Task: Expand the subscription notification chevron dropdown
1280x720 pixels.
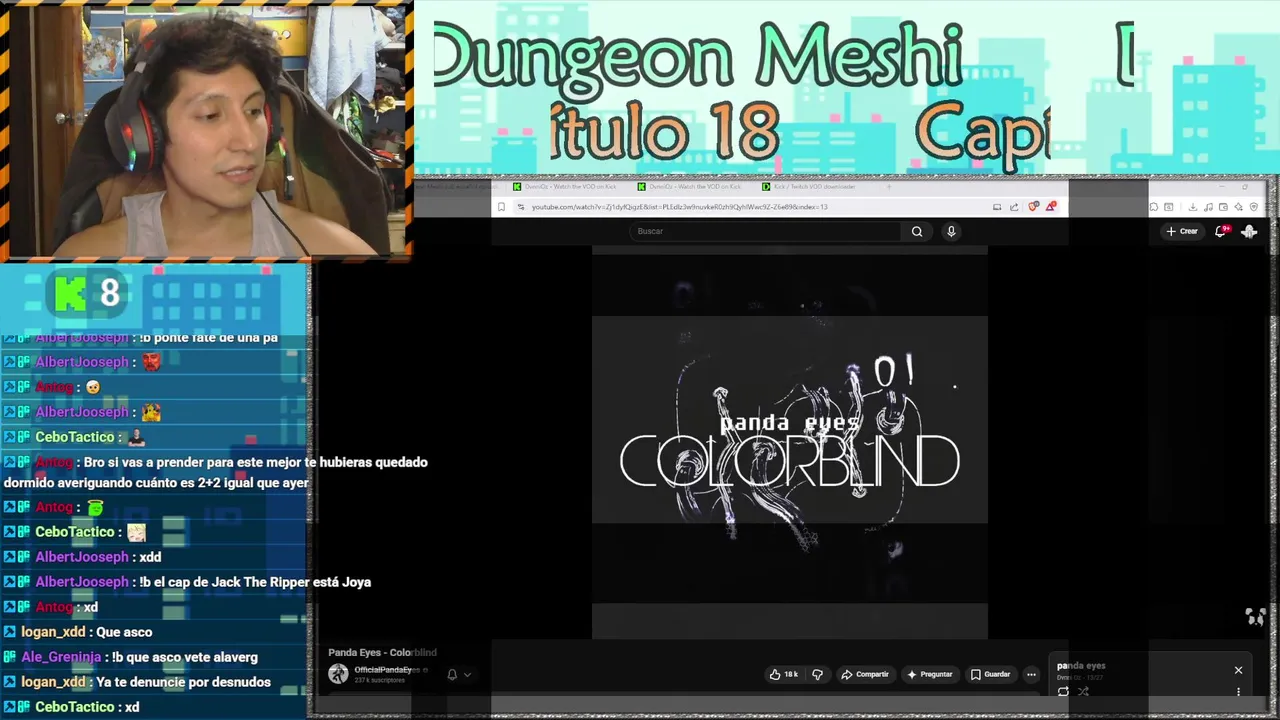Action: [467, 674]
